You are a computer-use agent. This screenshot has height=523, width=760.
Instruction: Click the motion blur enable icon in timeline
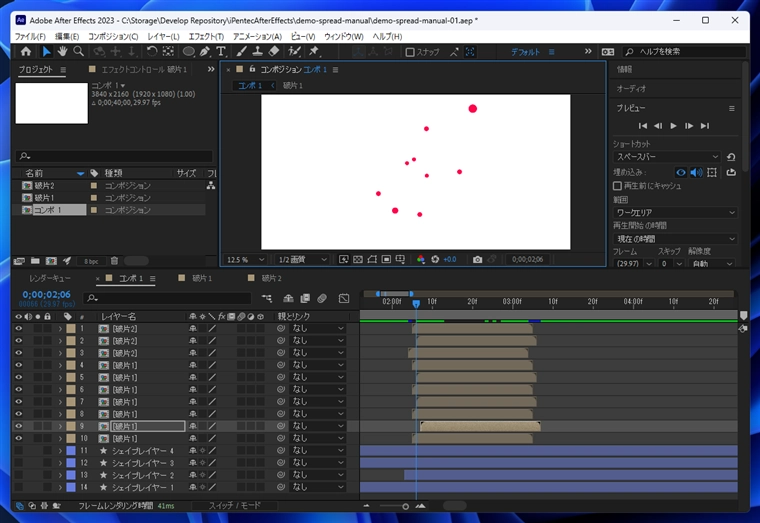pyautogui.click(x=322, y=299)
